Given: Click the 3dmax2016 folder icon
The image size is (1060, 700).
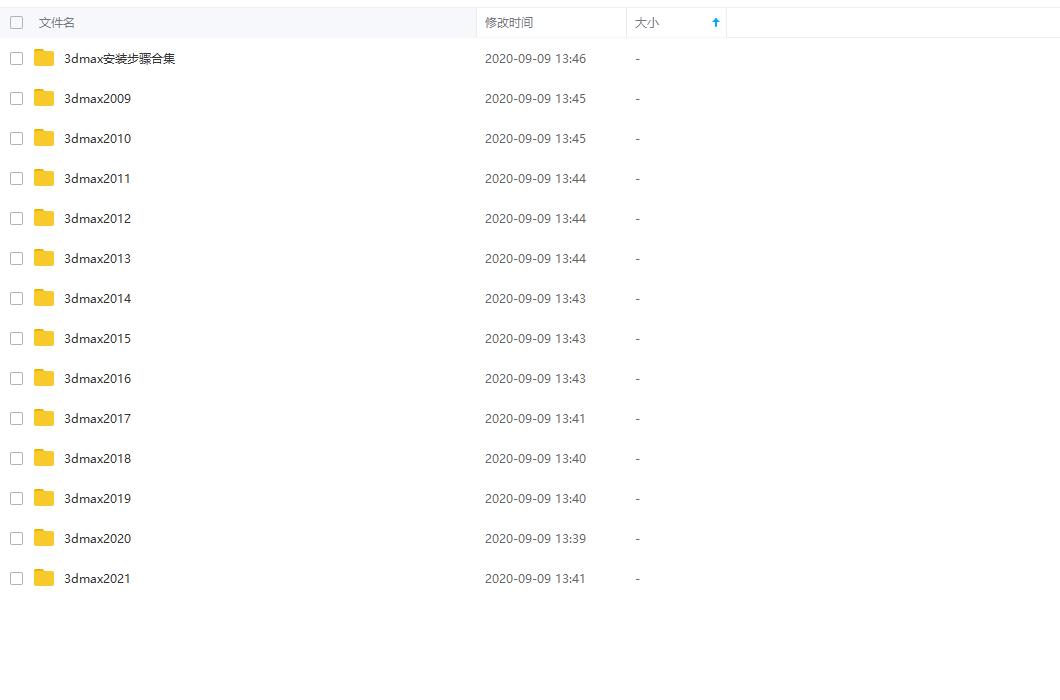Looking at the screenshot, I should click(x=44, y=377).
